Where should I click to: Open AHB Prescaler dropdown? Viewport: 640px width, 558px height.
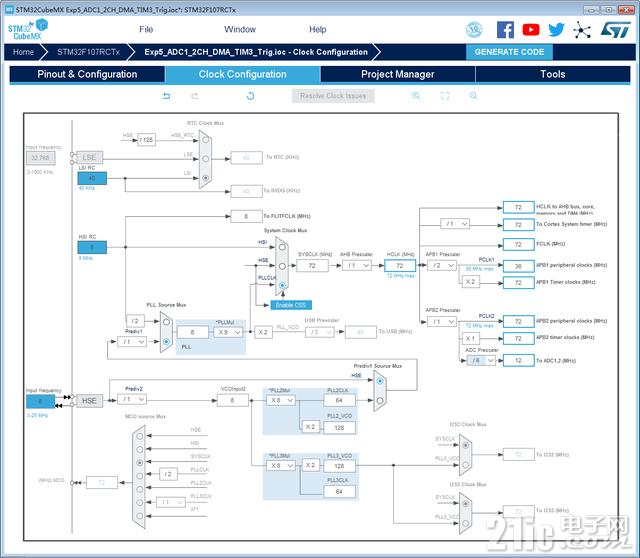[x=357, y=266]
